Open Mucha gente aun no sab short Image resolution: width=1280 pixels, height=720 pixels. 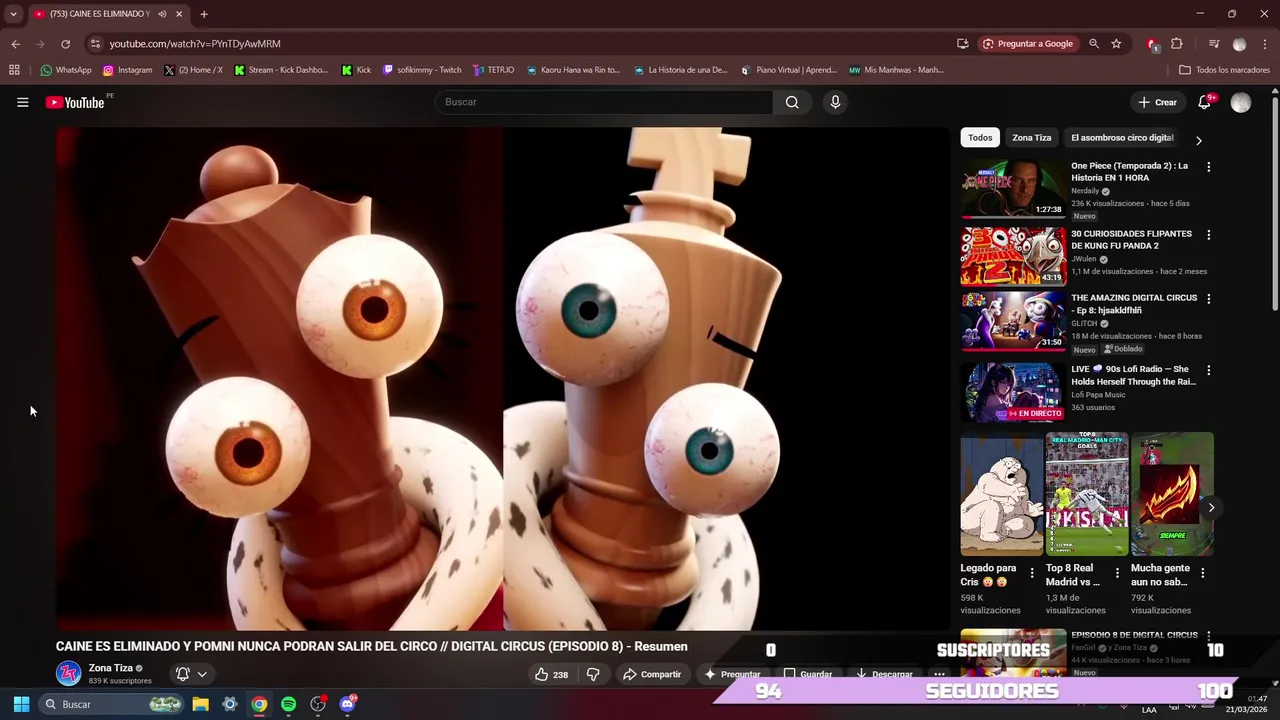(x=1172, y=494)
